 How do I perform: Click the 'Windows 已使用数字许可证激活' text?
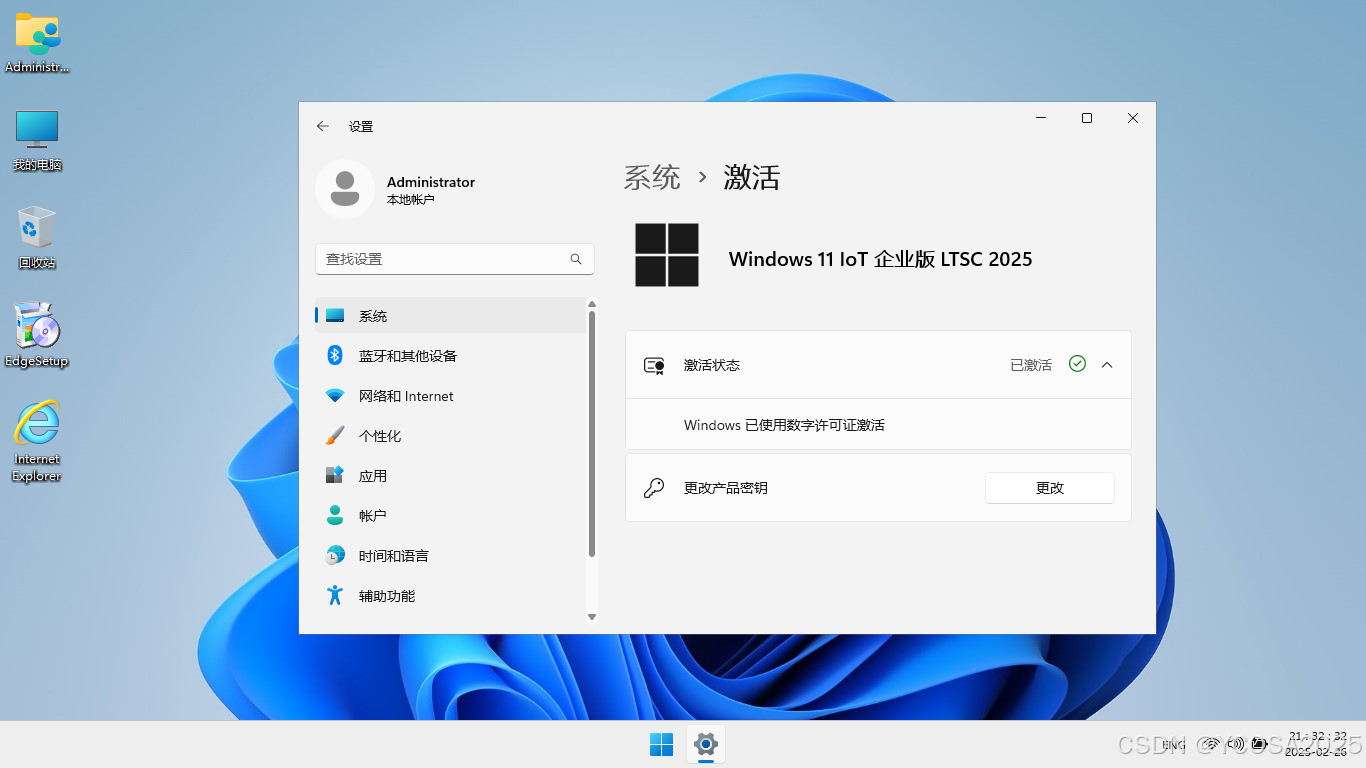tap(784, 425)
